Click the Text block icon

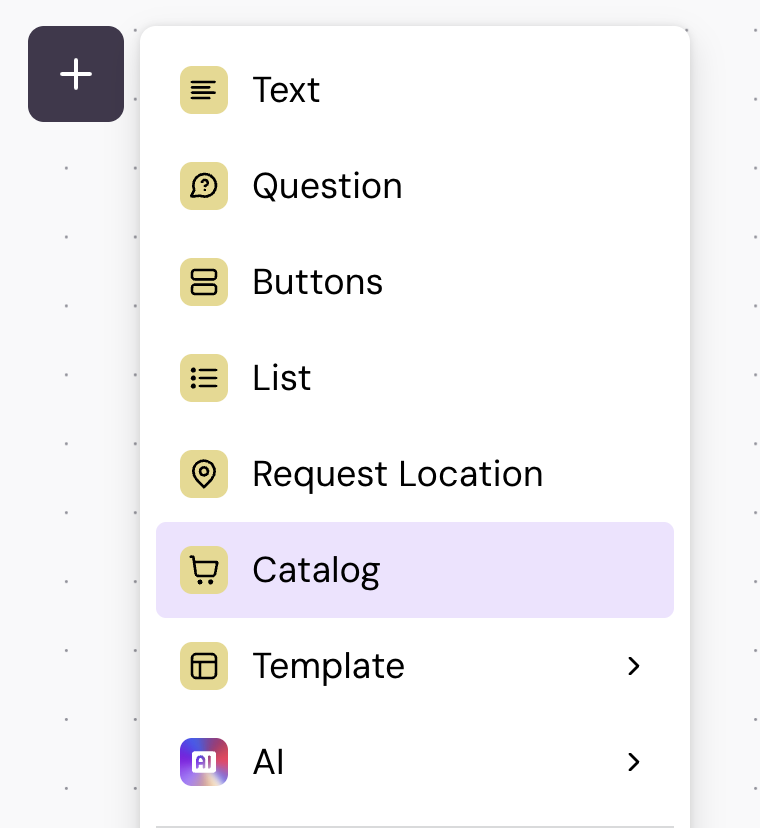(x=204, y=90)
